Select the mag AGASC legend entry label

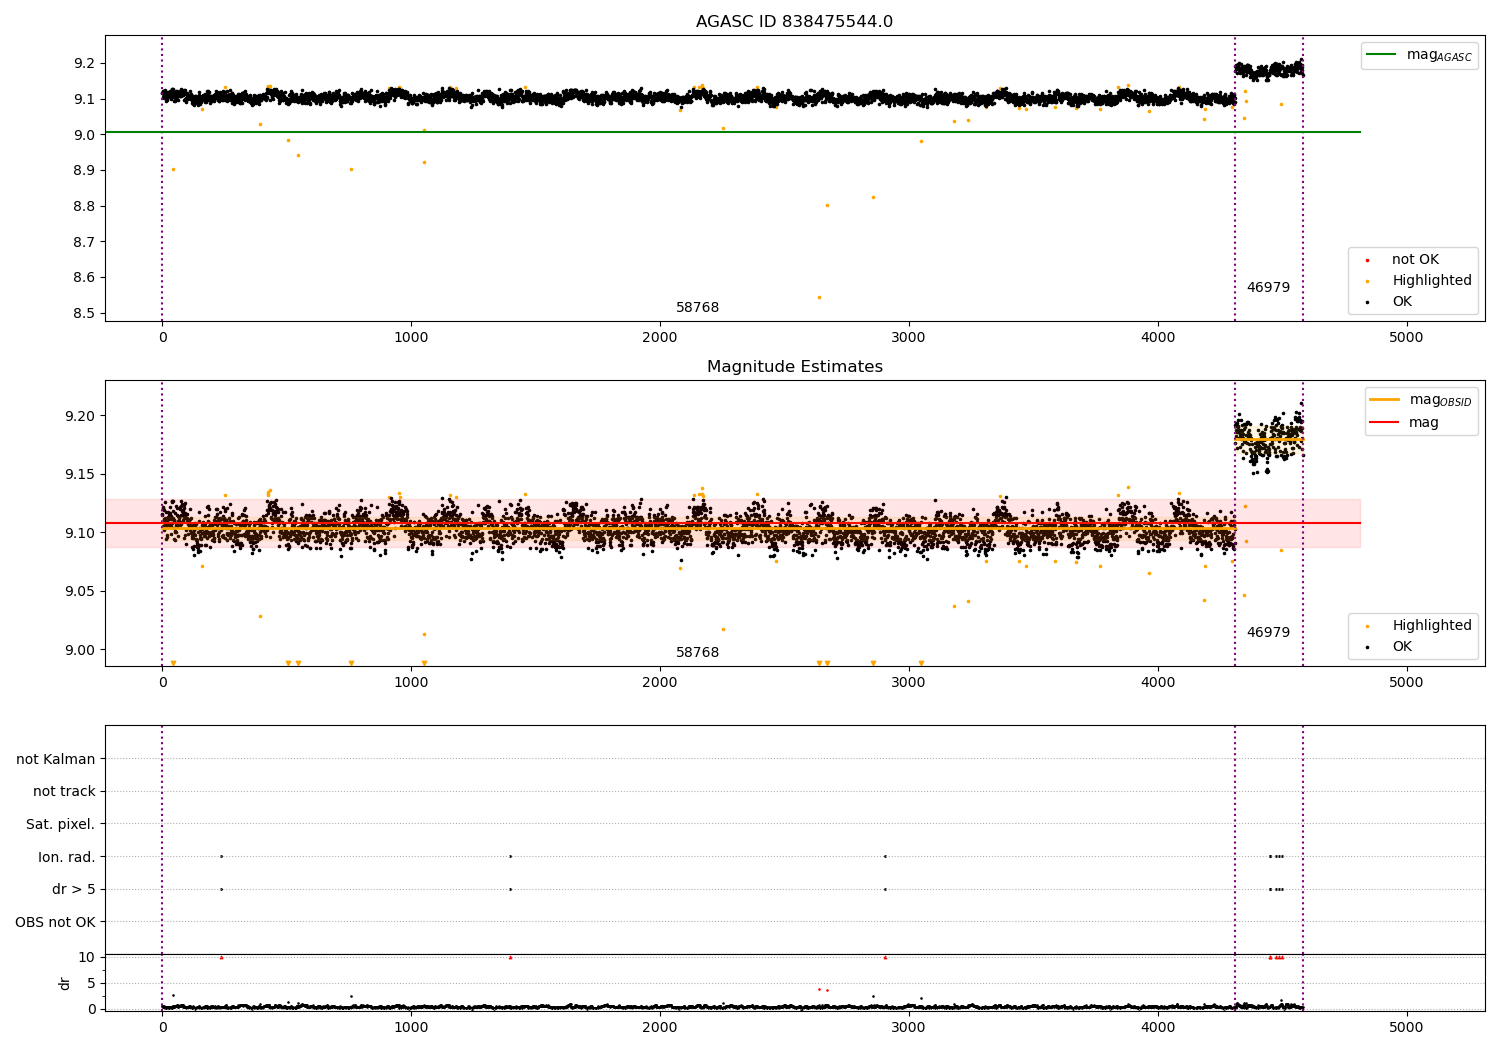tap(1439, 55)
